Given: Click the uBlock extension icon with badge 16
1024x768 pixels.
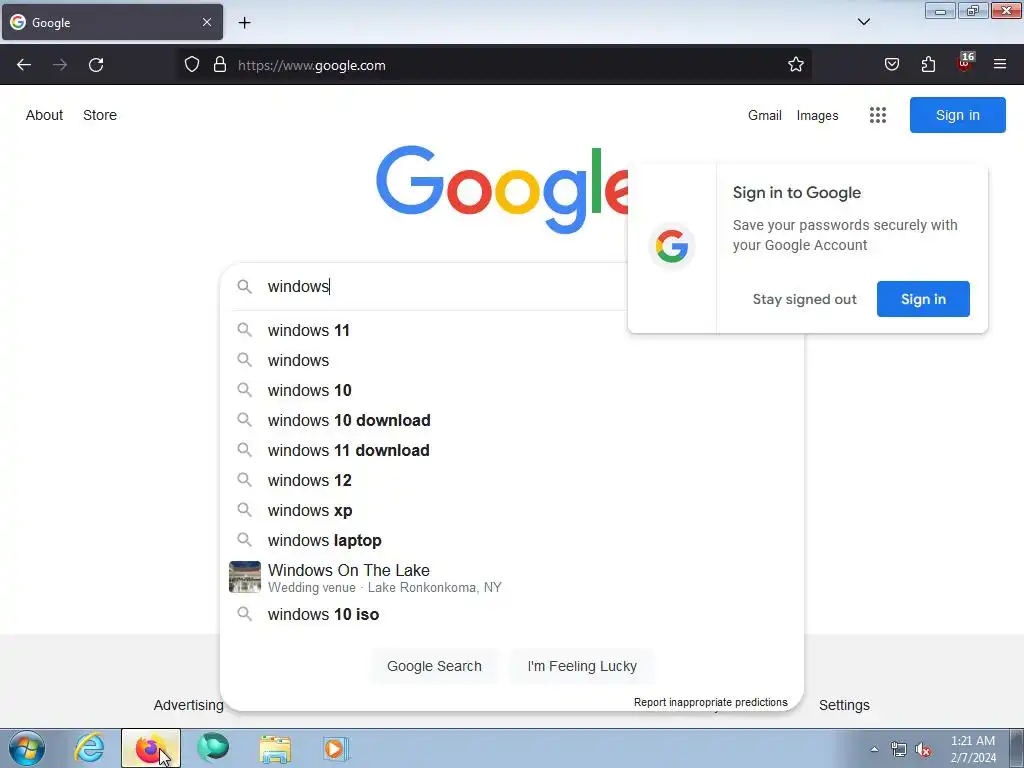Looking at the screenshot, I should [x=965, y=63].
